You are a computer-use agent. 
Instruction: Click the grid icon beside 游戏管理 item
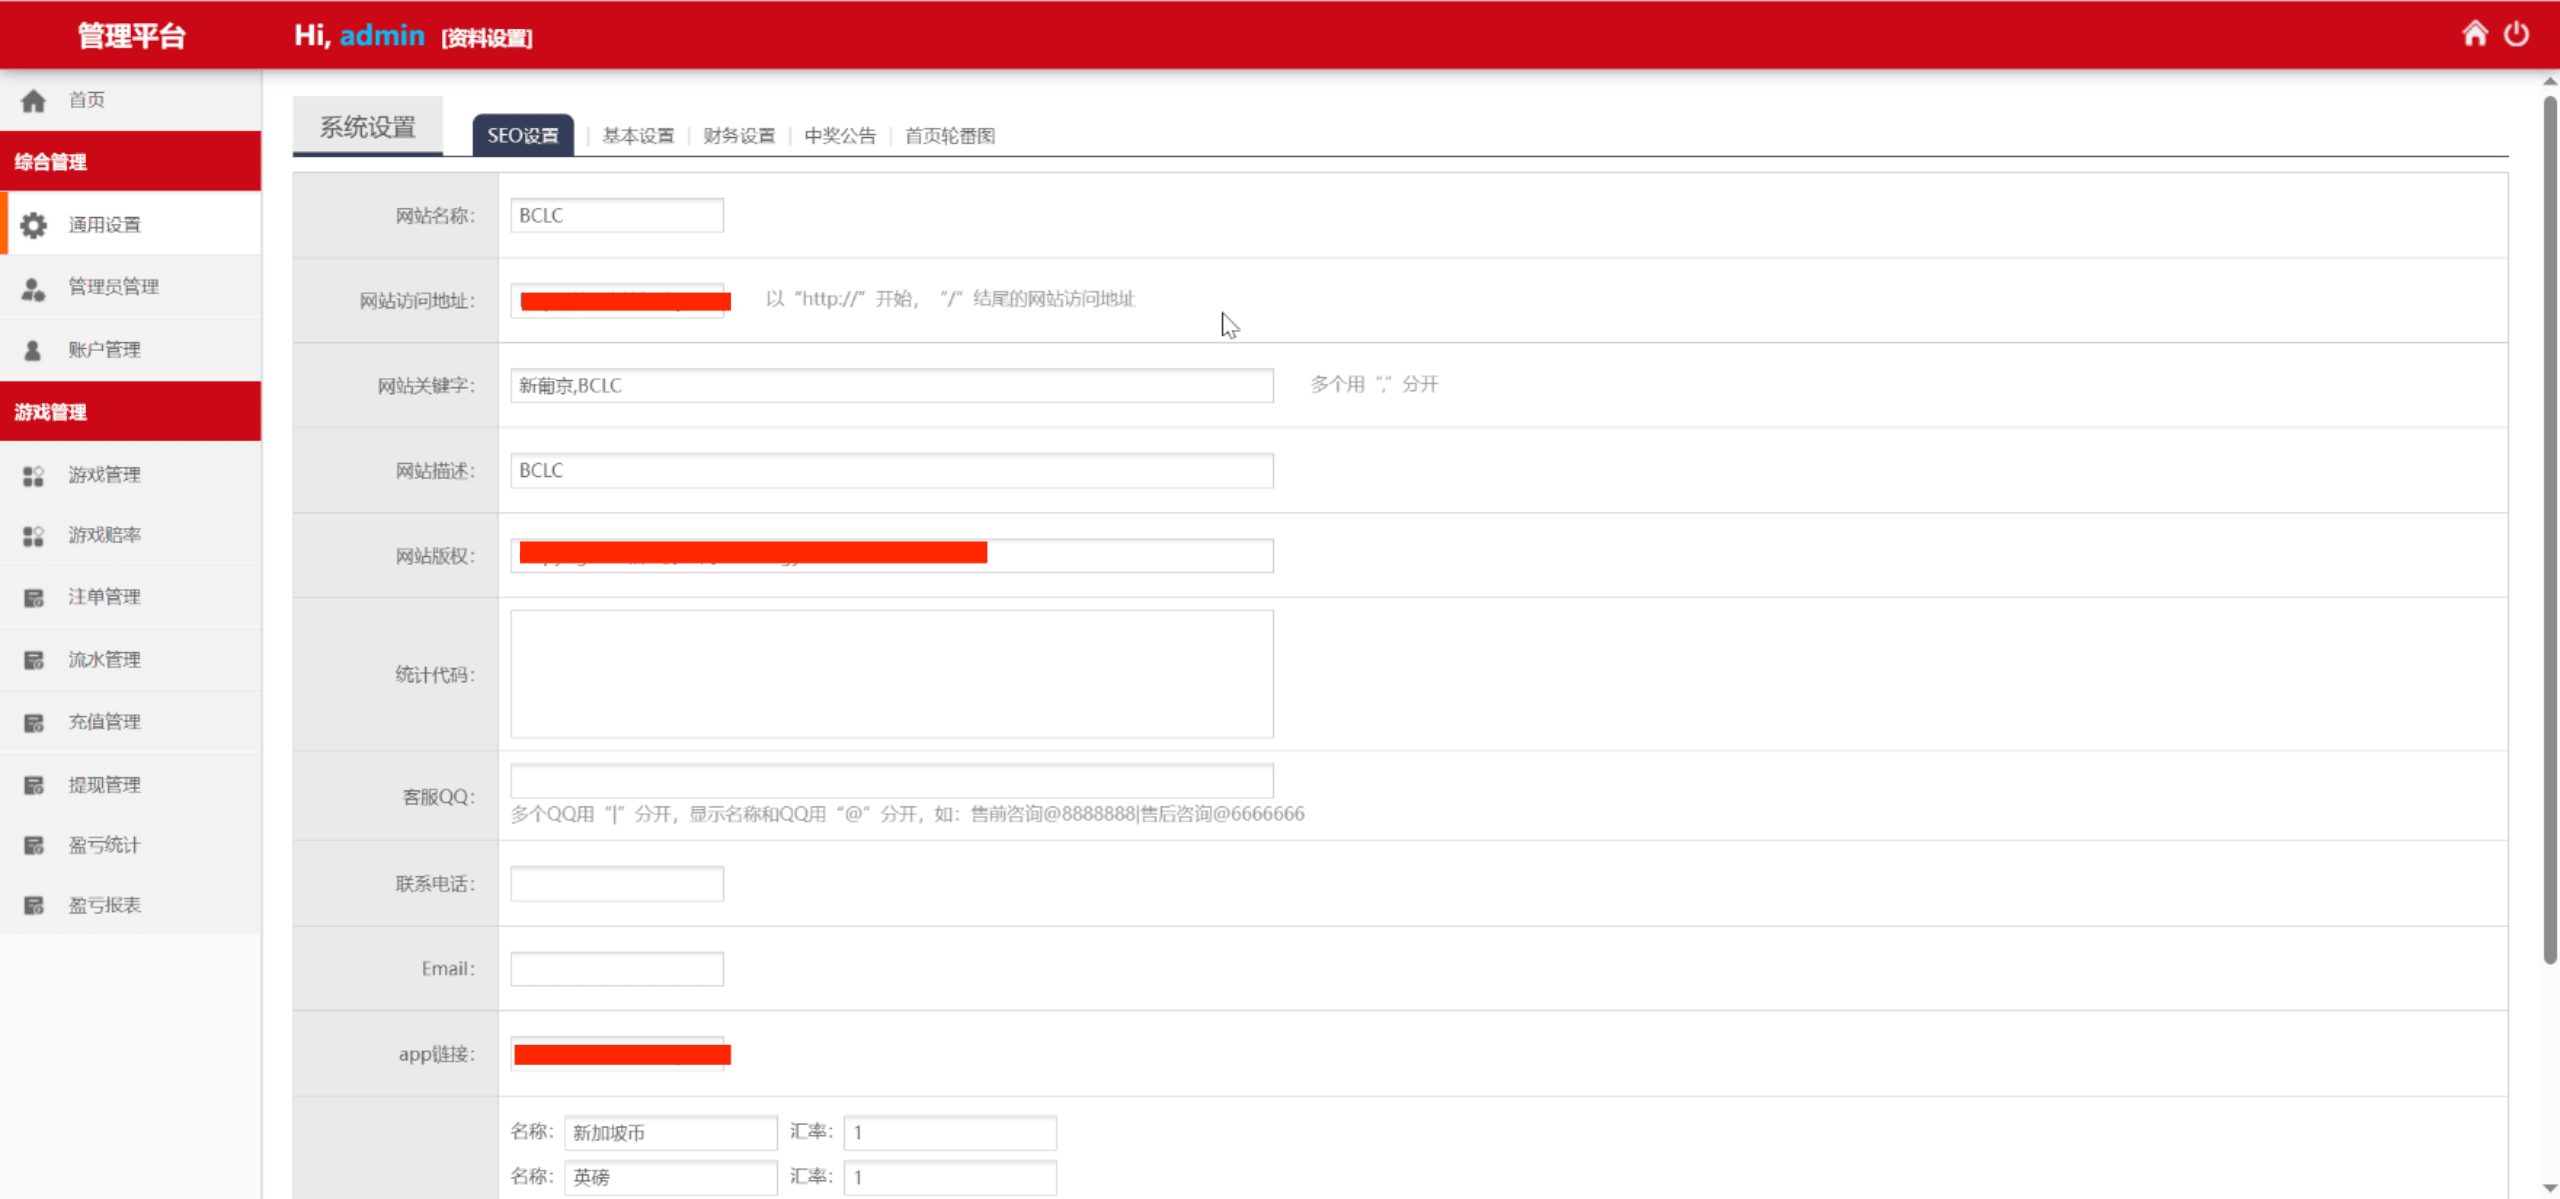tap(33, 475)
